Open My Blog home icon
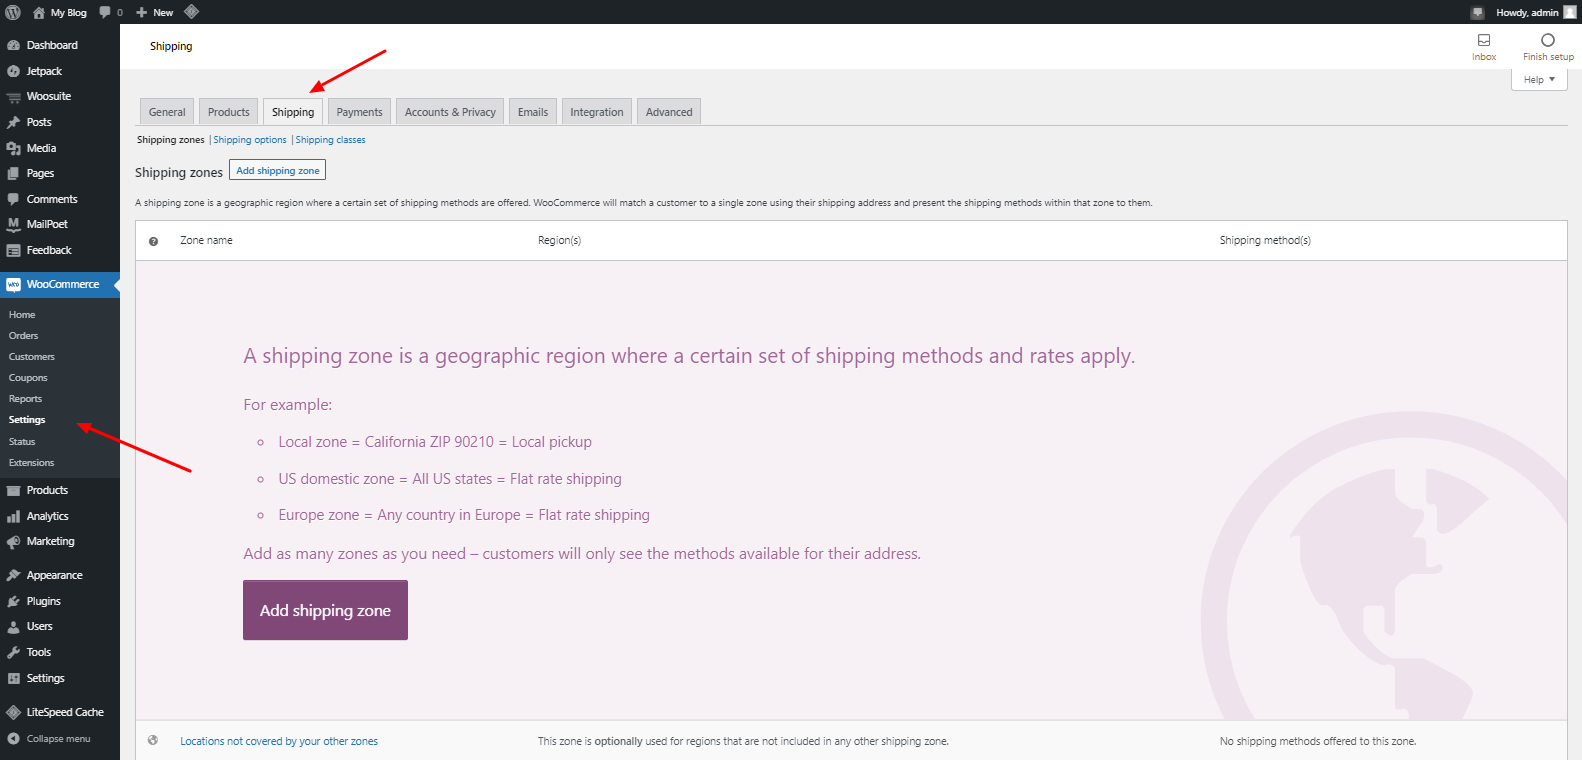The width and height of the screenshot is (1582, 760). (39, 13)
